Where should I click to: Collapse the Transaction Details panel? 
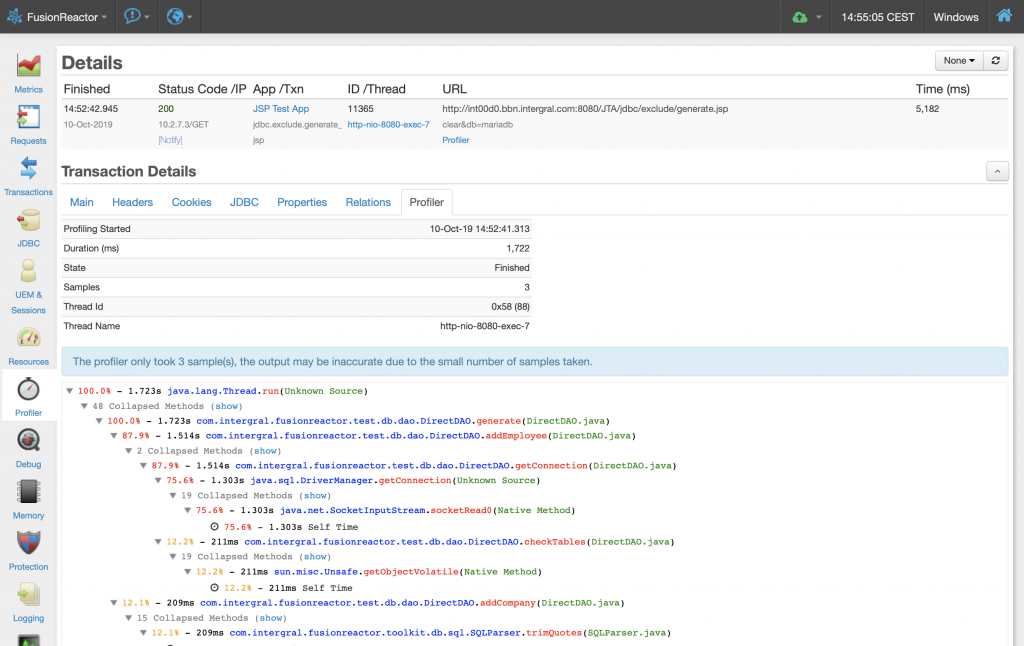(x=997, y=172)
